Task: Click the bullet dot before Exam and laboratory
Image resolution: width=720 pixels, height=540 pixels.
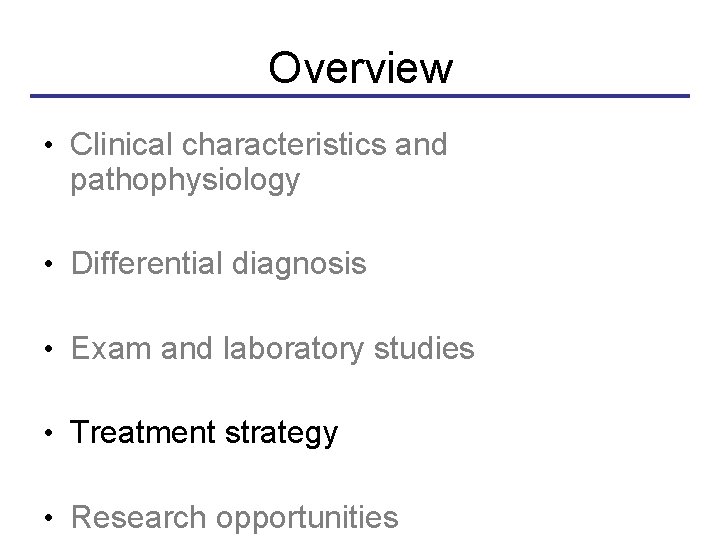Action: coord(48,350)
